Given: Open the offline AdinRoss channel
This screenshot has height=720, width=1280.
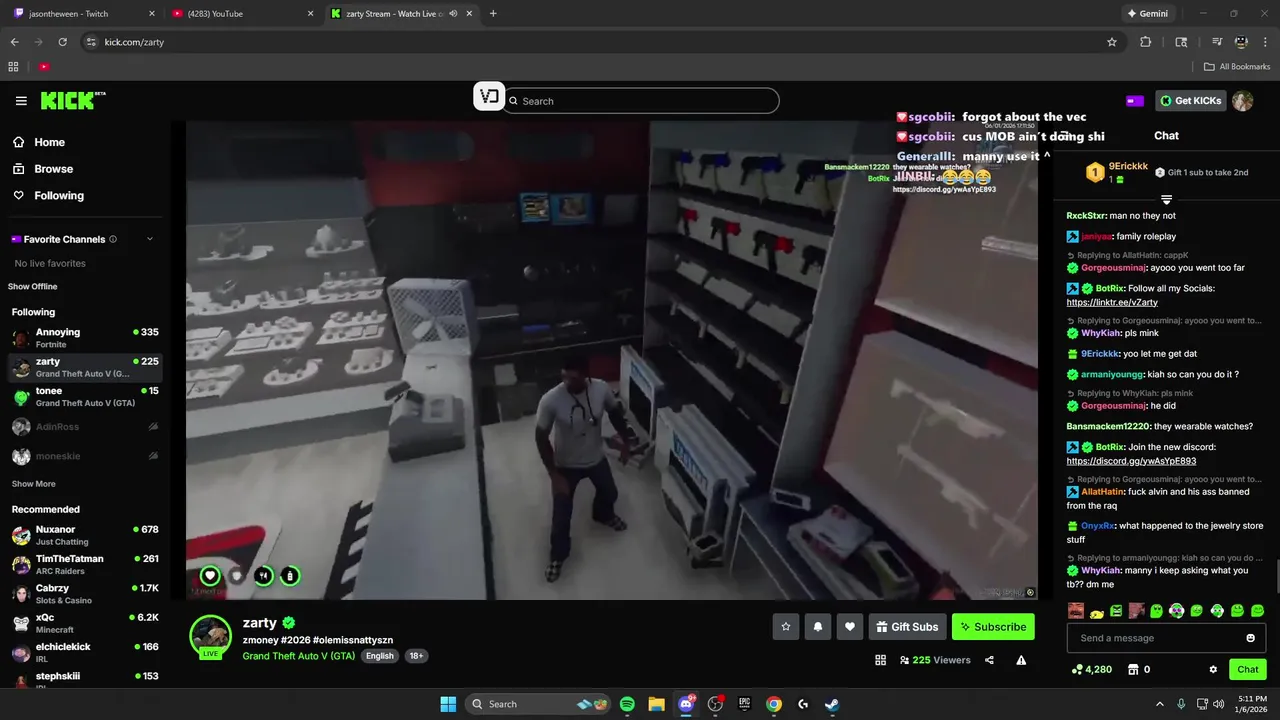Looking at the screenshot, I should [85, 427].
